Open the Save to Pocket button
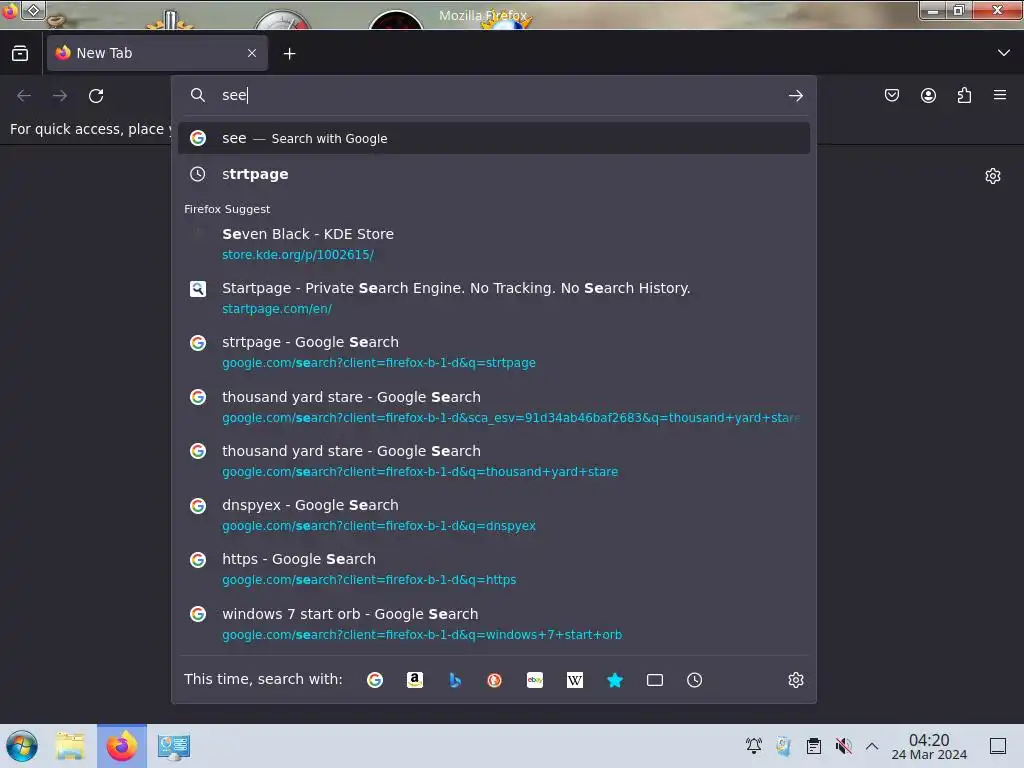The width and height of the screenshot is (1024, 768). click(x=892, y=96)
